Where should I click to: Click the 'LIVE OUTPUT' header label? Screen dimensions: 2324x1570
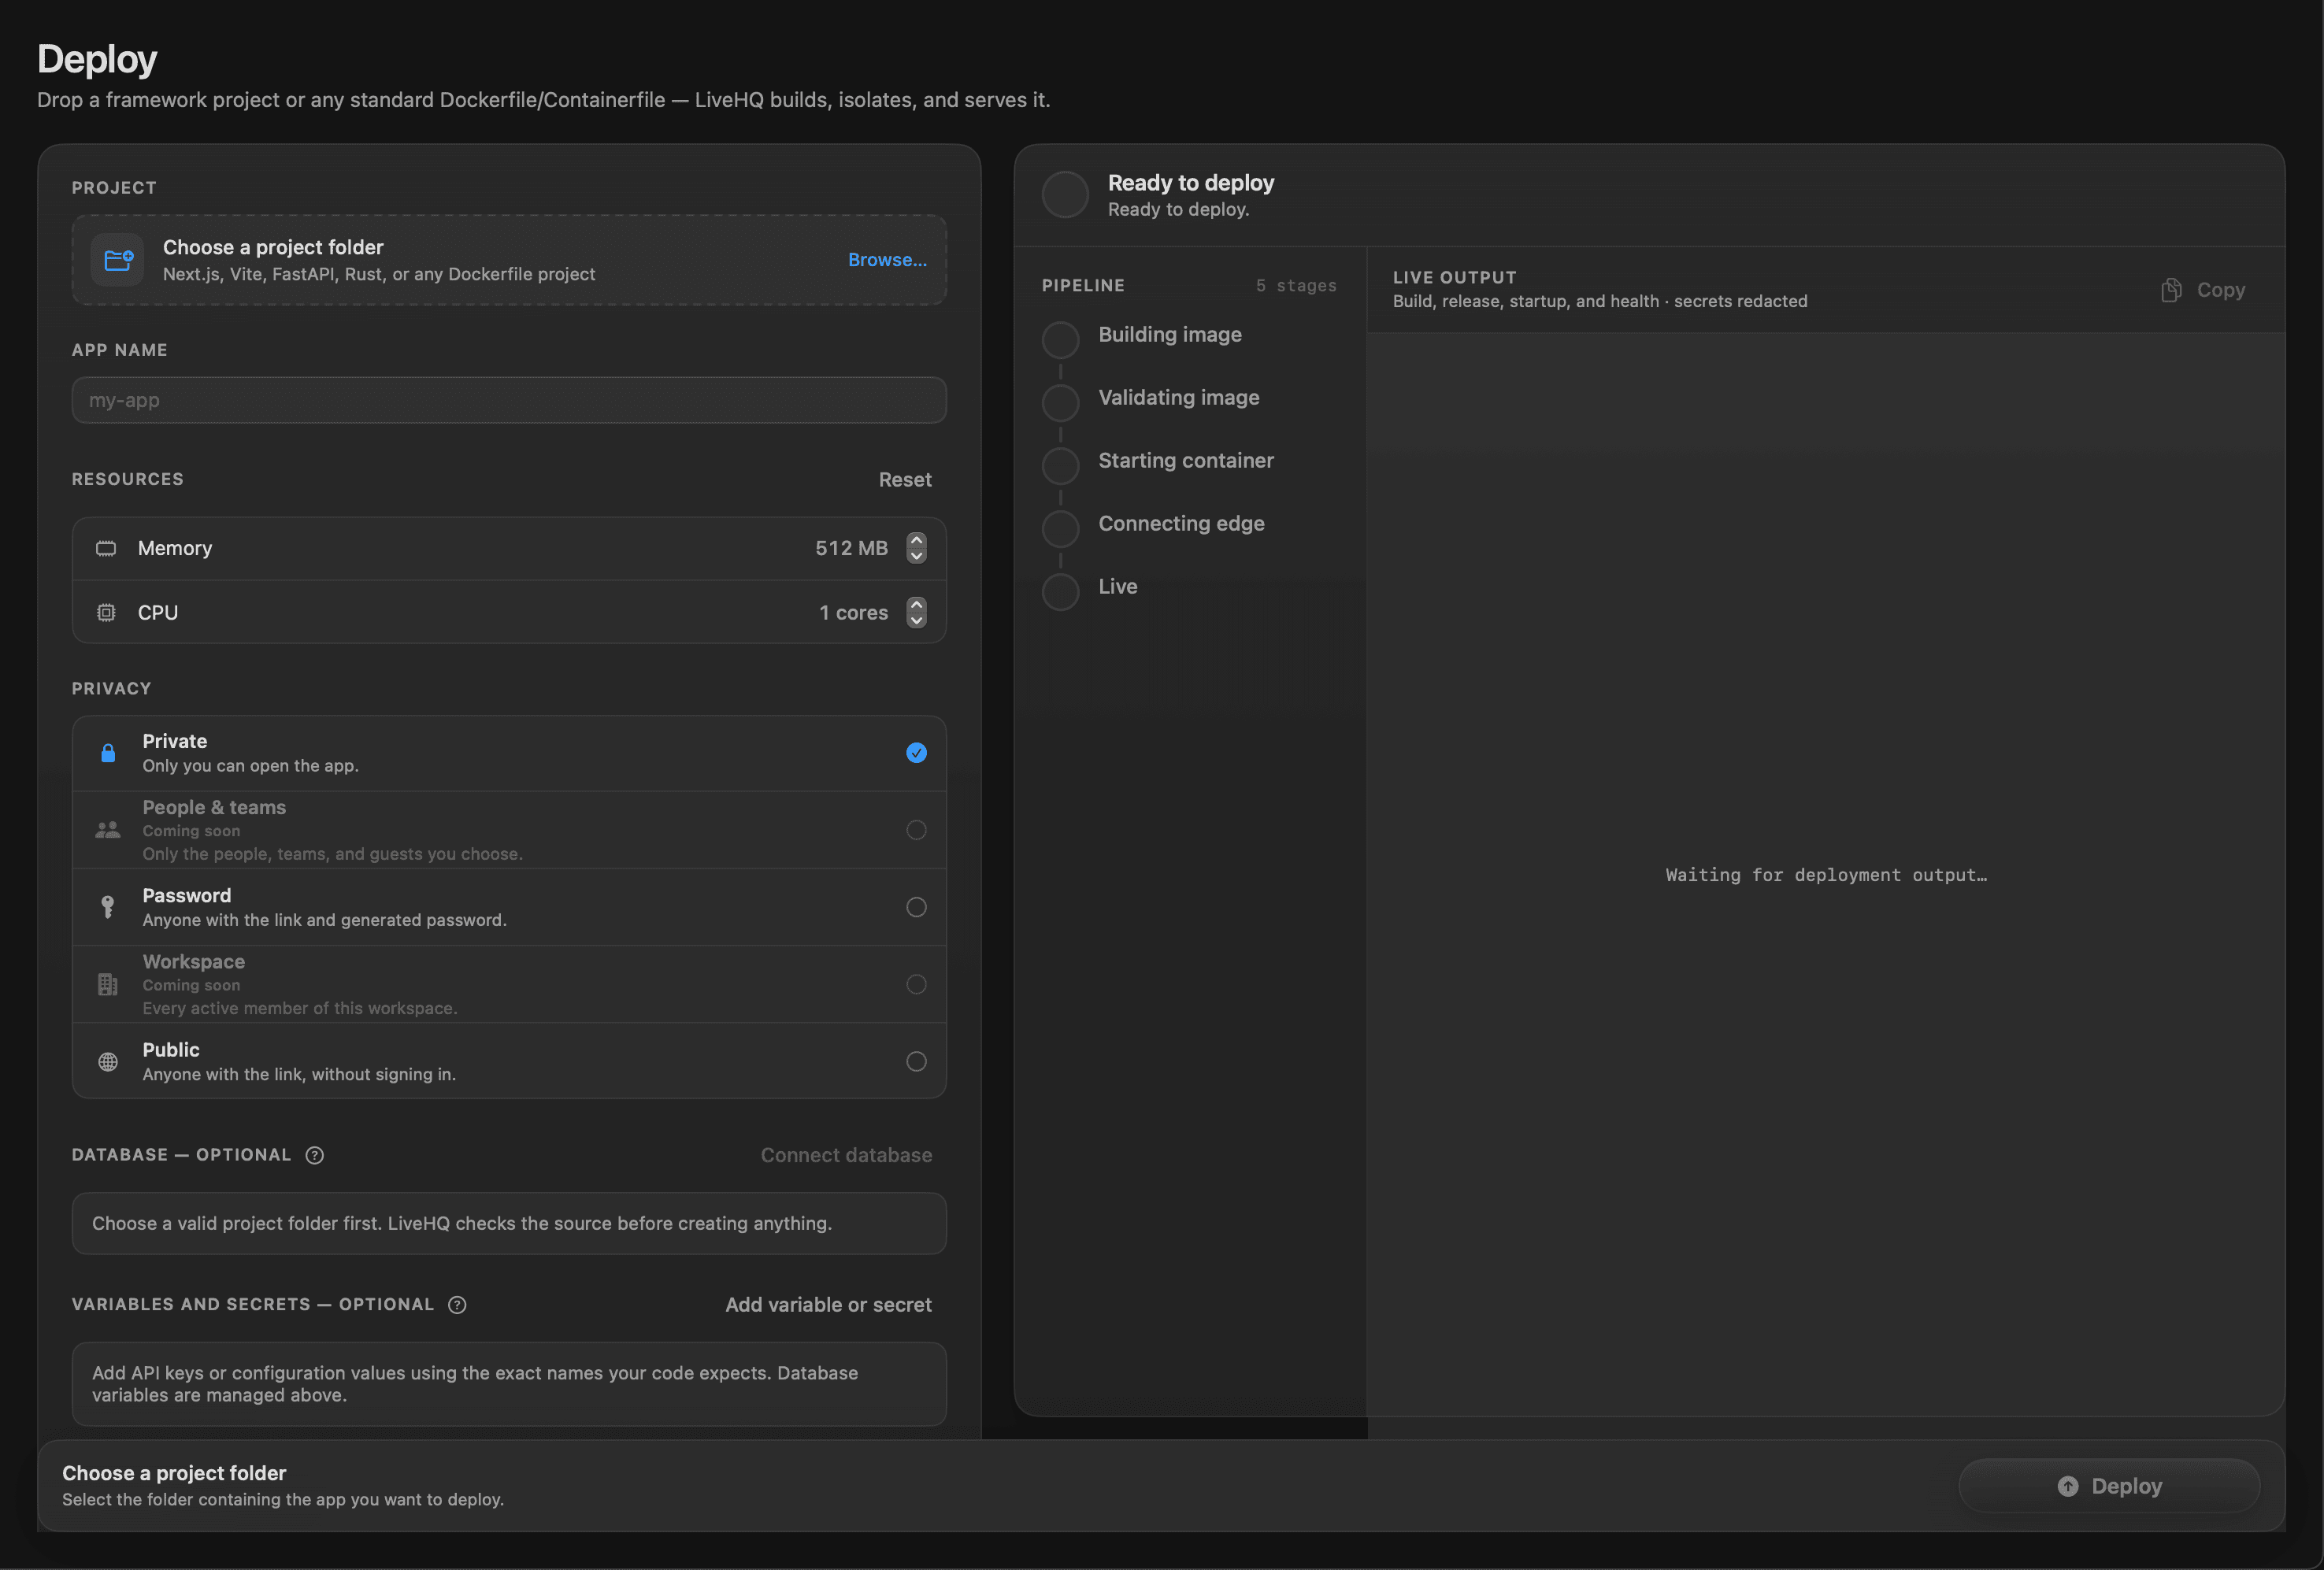[1454, 277]
